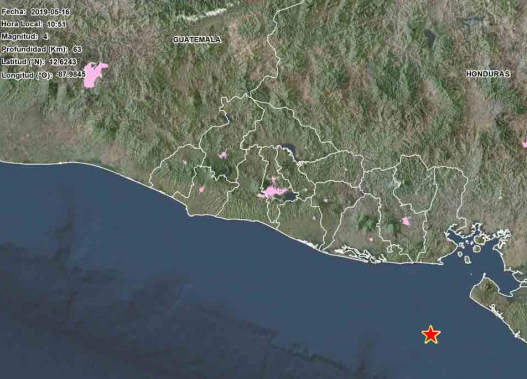Click the Magnitud value 4
This screenshot has width=527, height=379.
coord(45,37)
